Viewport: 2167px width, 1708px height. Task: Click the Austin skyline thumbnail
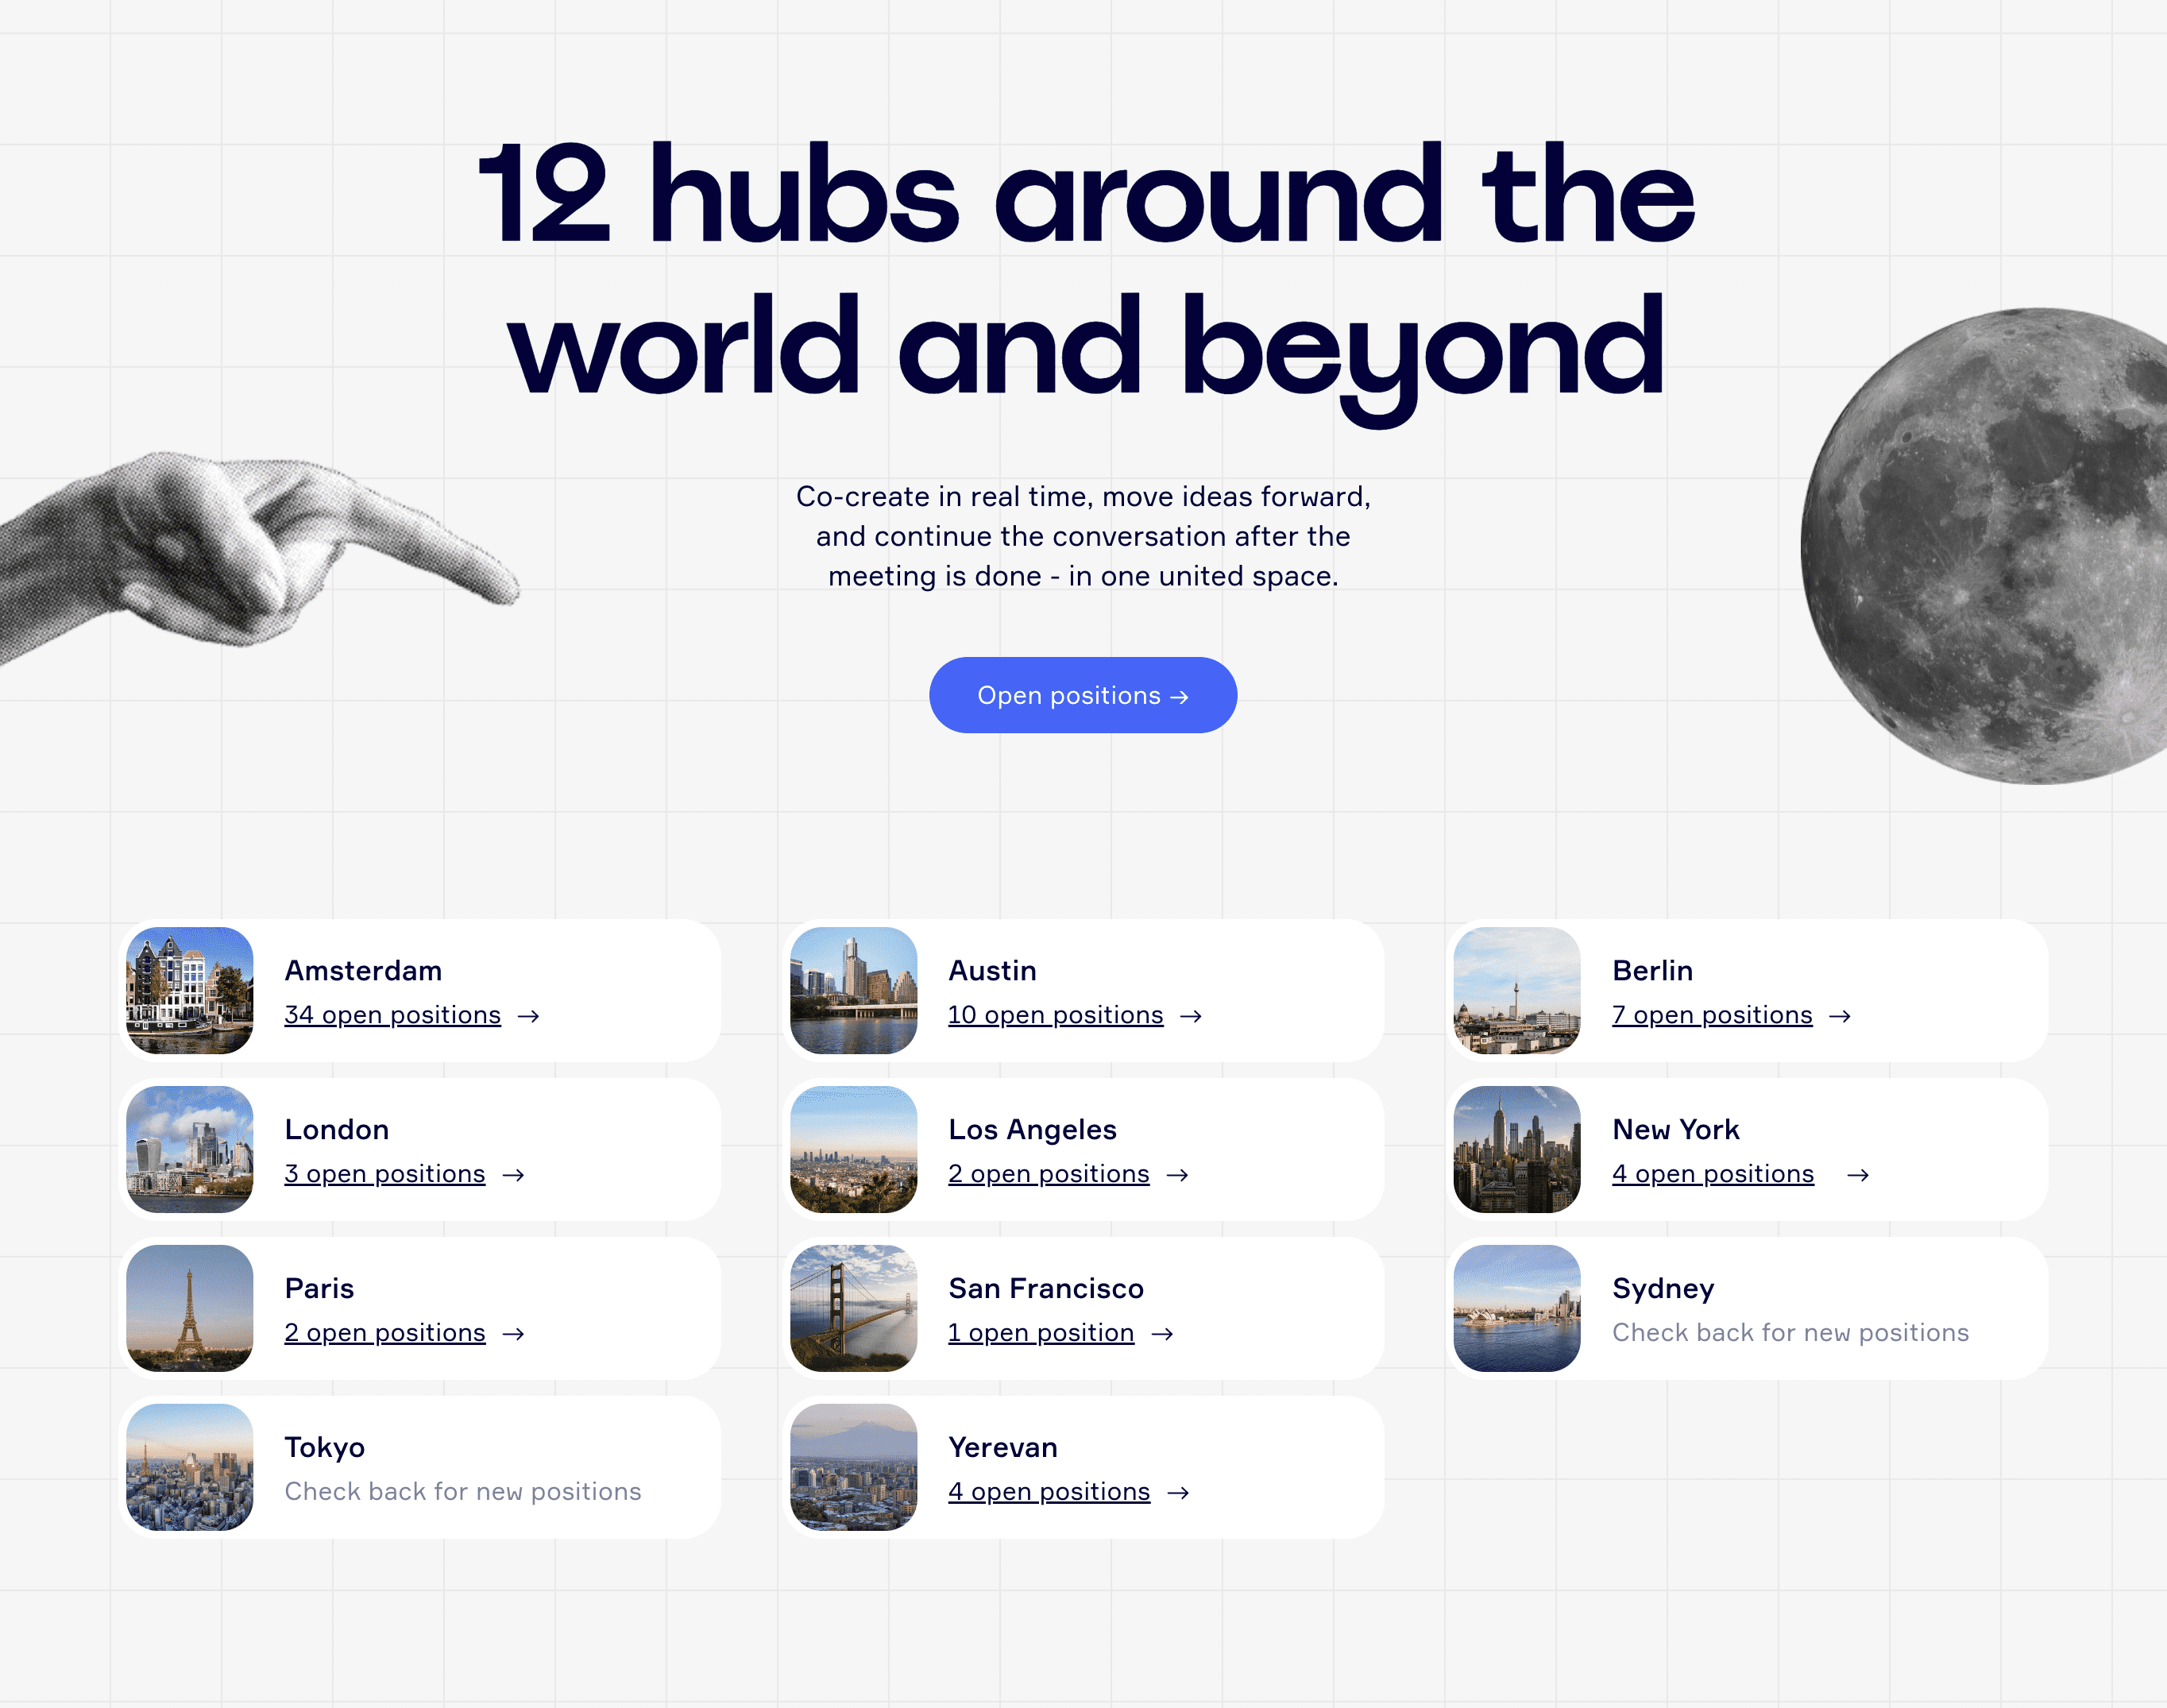[x=853, y=990]
